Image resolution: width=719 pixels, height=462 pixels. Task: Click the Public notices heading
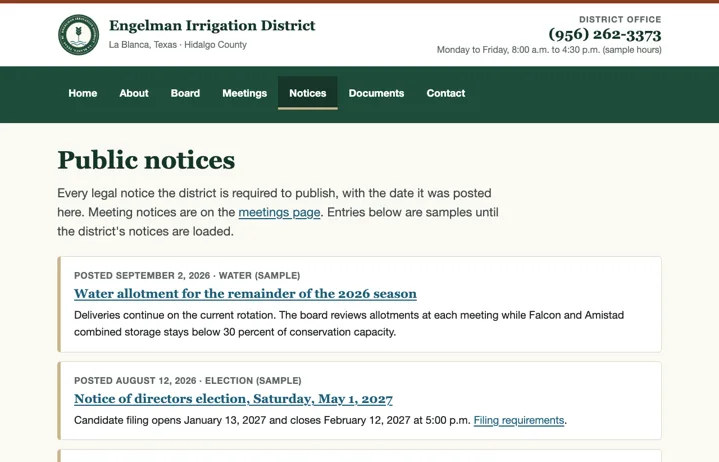(x=146, y=160)
